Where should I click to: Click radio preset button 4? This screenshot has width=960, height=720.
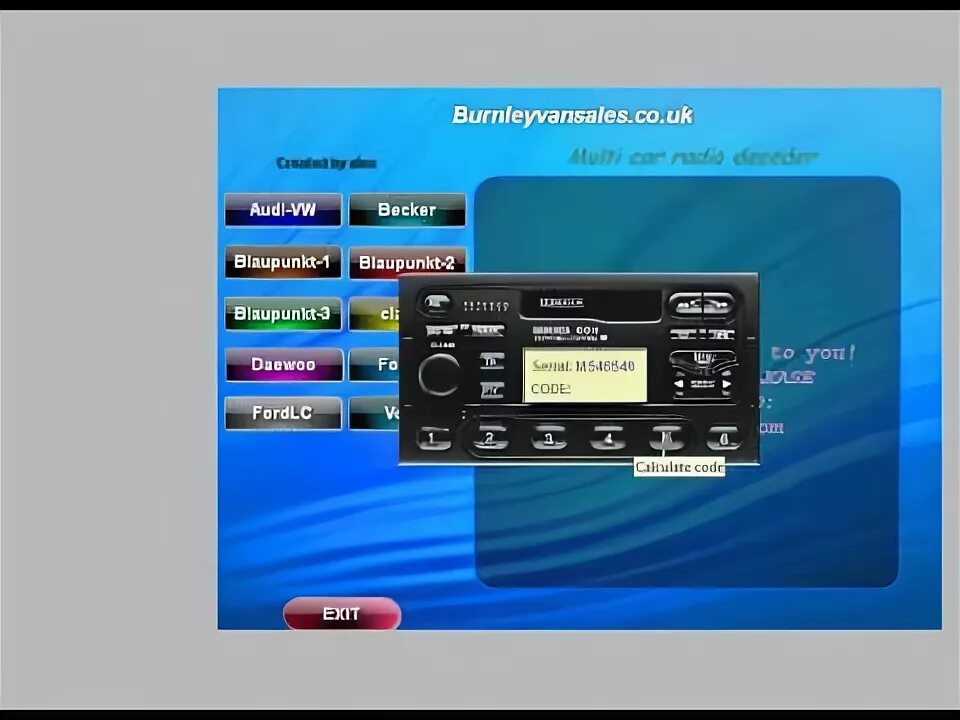click(607, 438)
